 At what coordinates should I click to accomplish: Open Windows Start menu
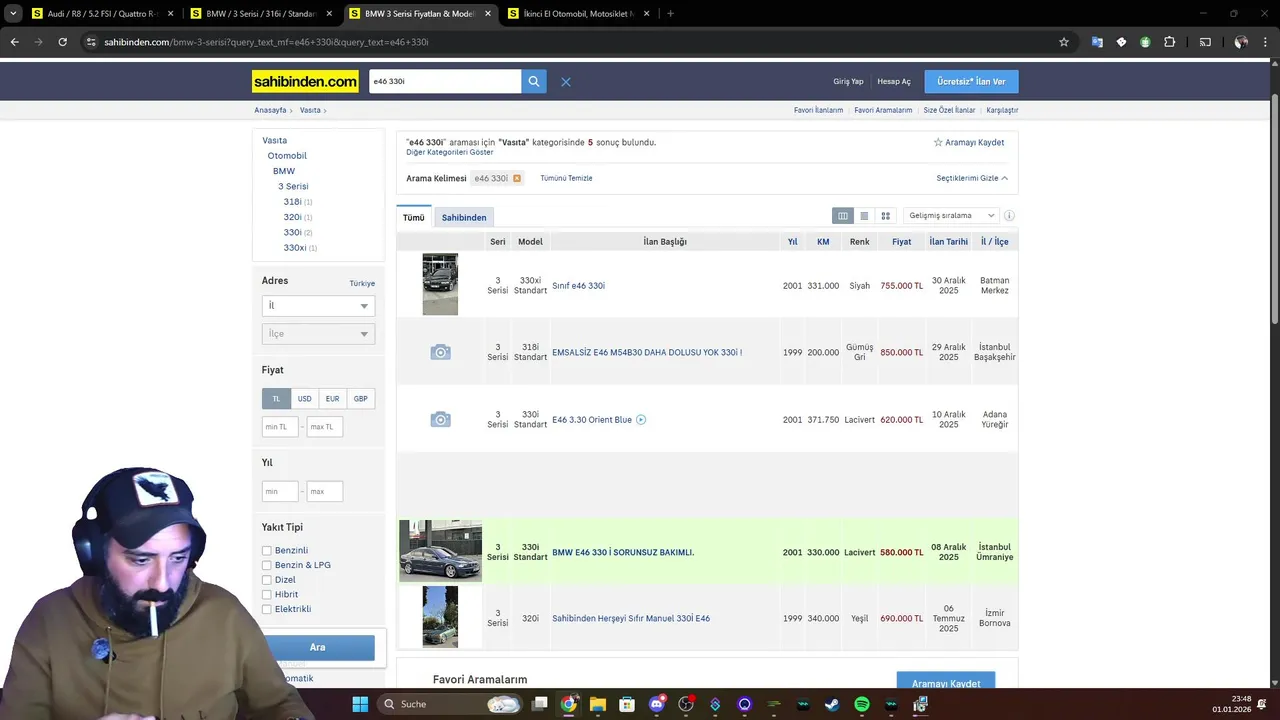(x=360, y=704)
